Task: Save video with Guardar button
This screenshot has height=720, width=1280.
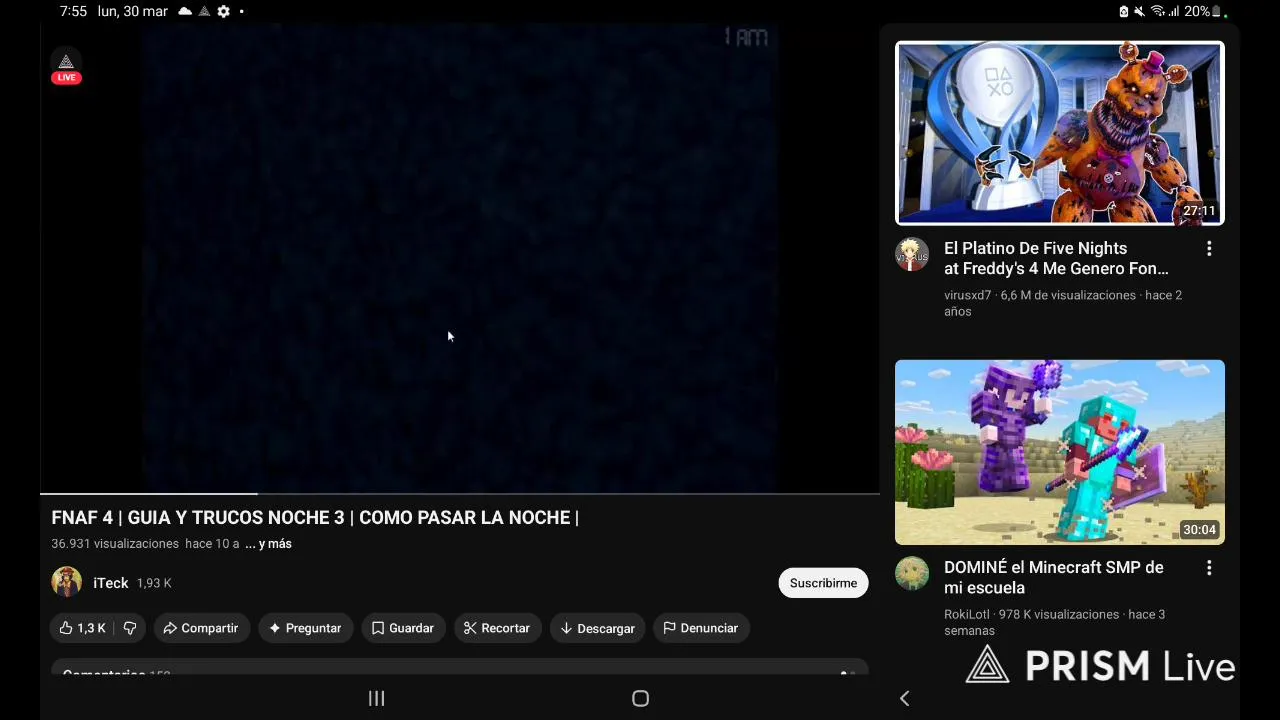Action: pyautogui.click(x=403, y=628)
